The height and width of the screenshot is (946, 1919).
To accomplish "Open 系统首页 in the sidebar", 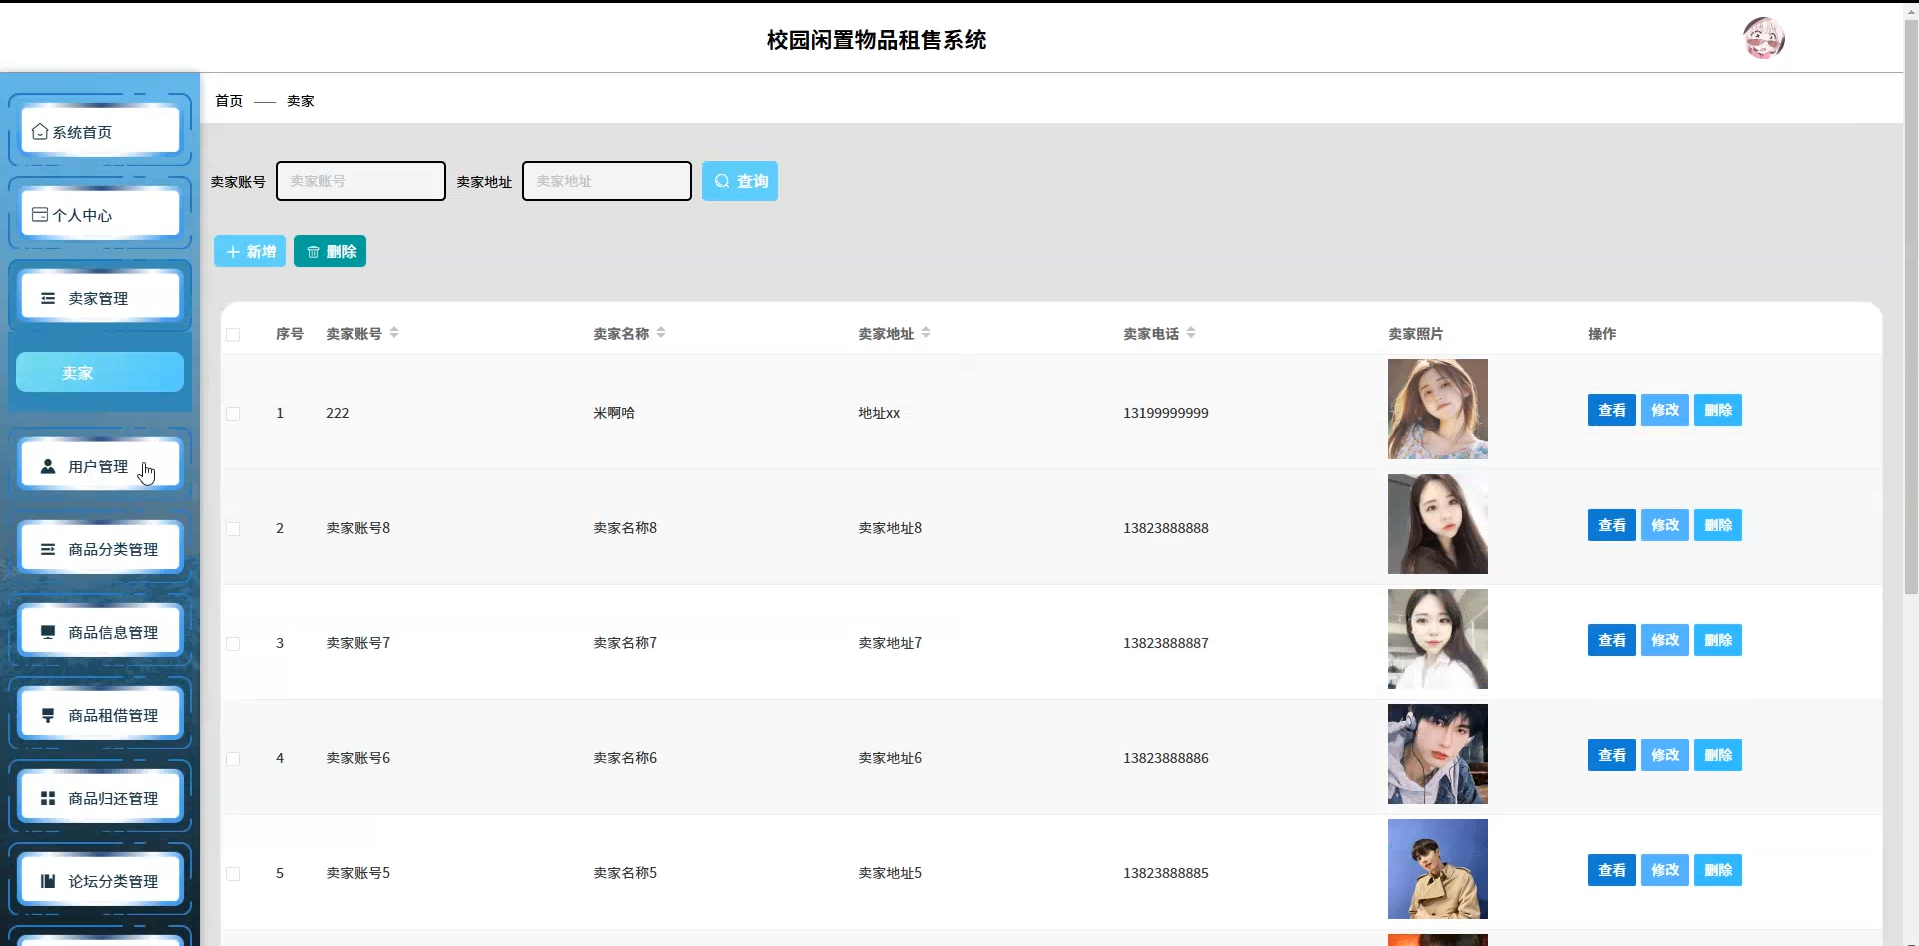I will (100, 131).
